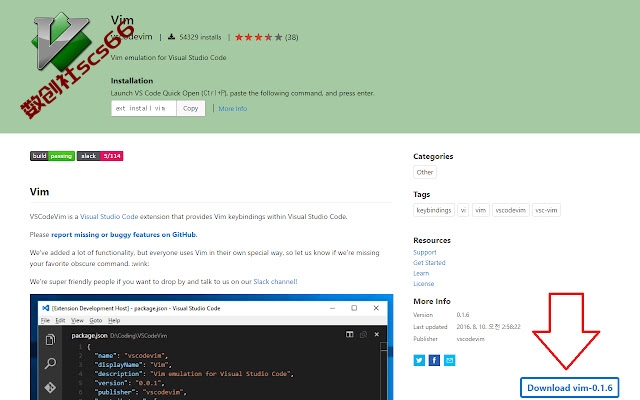The width and height of the screenshot is (640, 400).
Task: Open the File menu in VS Code
Action: (45, 320)
